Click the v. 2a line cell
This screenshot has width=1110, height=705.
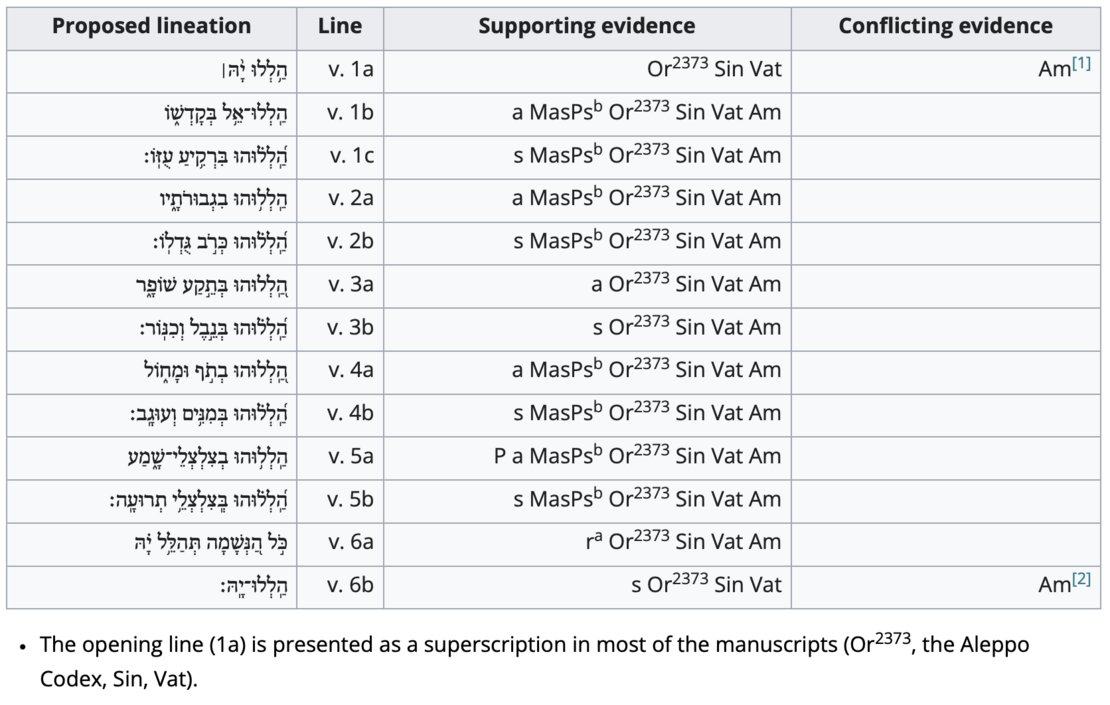350,198
